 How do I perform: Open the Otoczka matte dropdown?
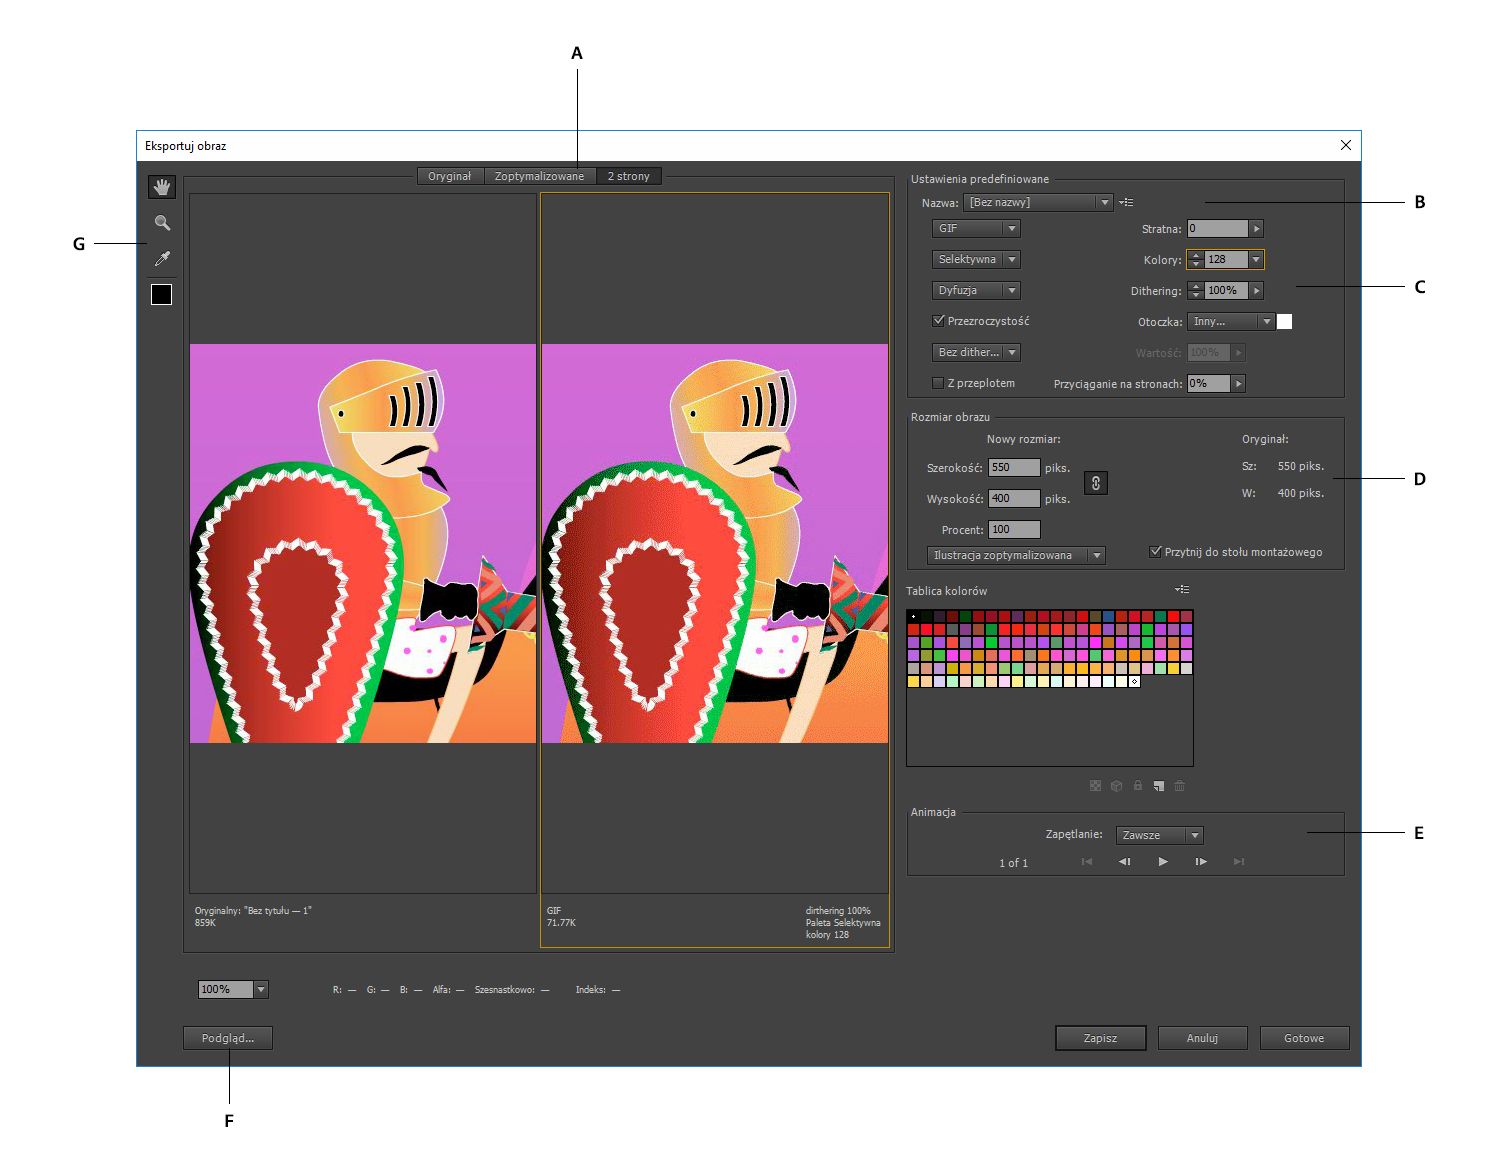click(x=1231, y=321)
